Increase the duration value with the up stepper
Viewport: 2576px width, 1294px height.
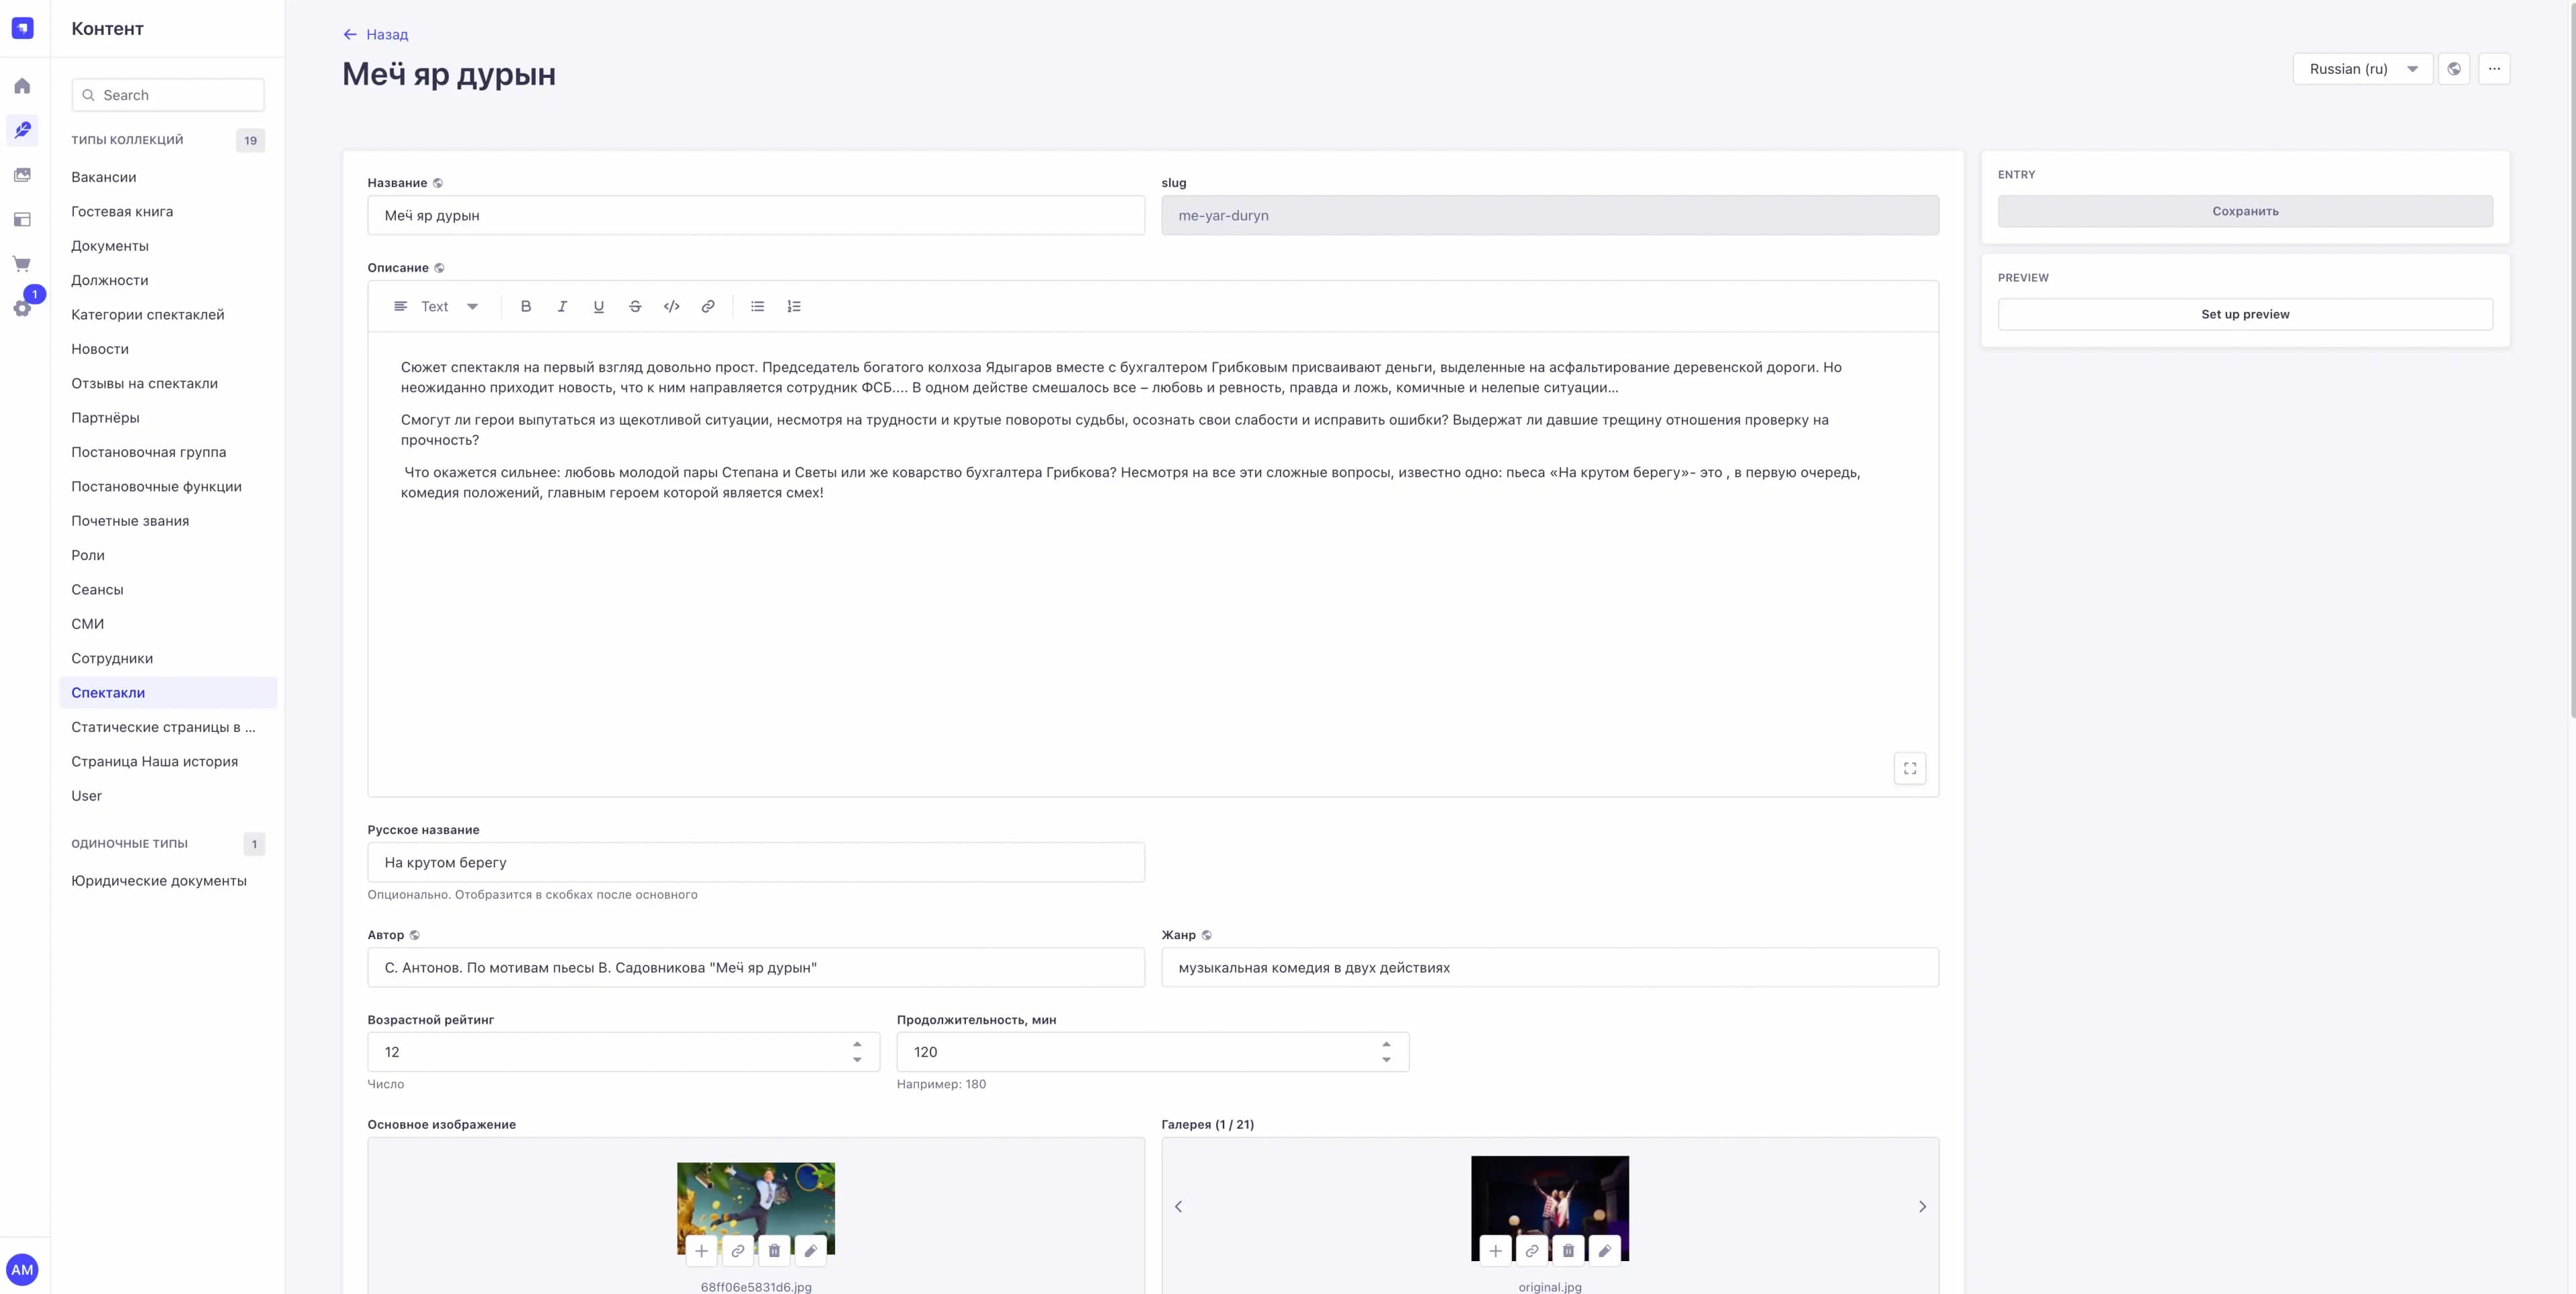pos(1386,1044)
